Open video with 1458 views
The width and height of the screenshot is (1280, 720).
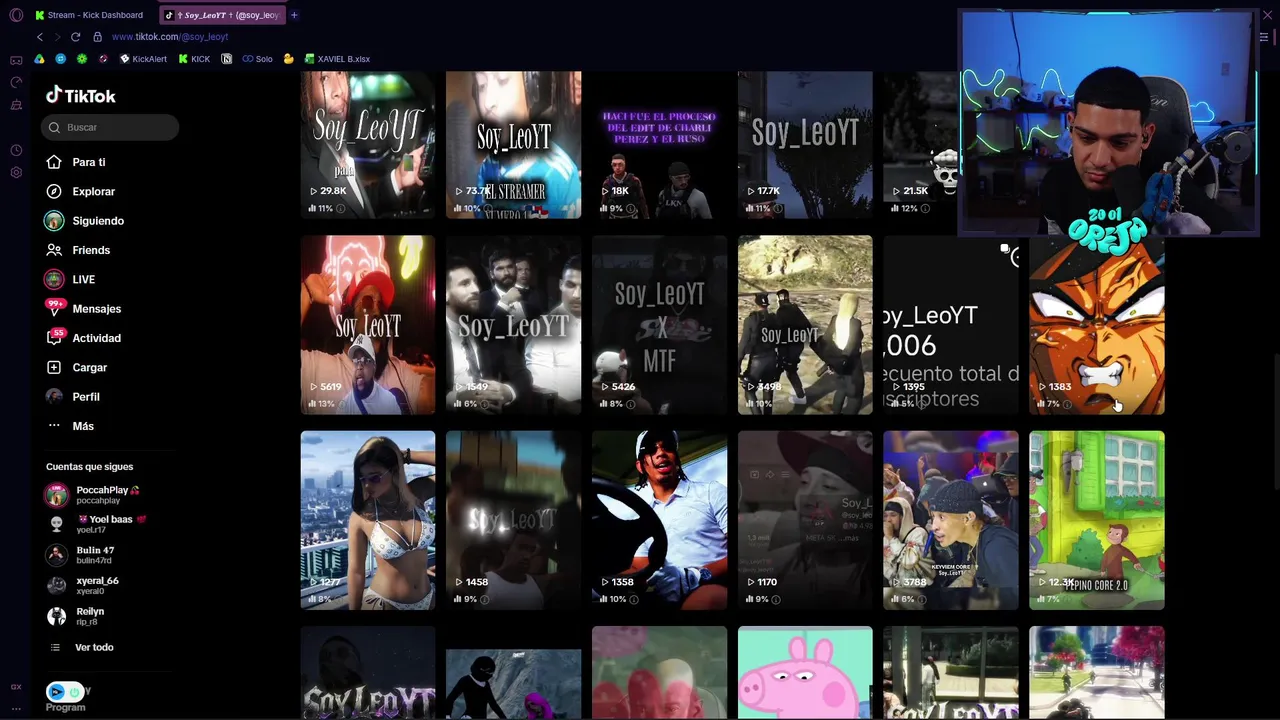coord(513,520)
